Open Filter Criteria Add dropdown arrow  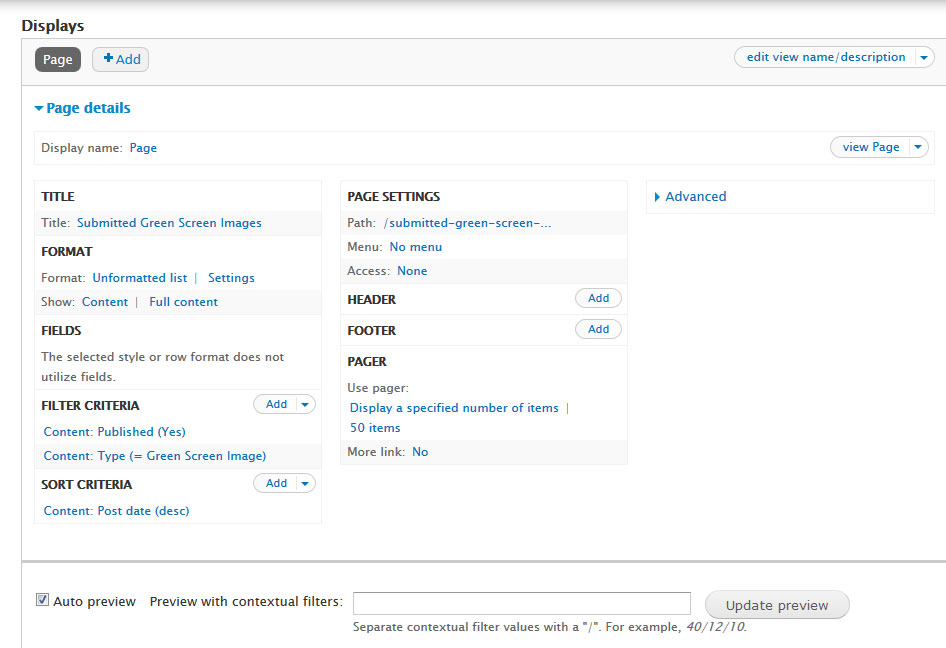coord(305,404)
